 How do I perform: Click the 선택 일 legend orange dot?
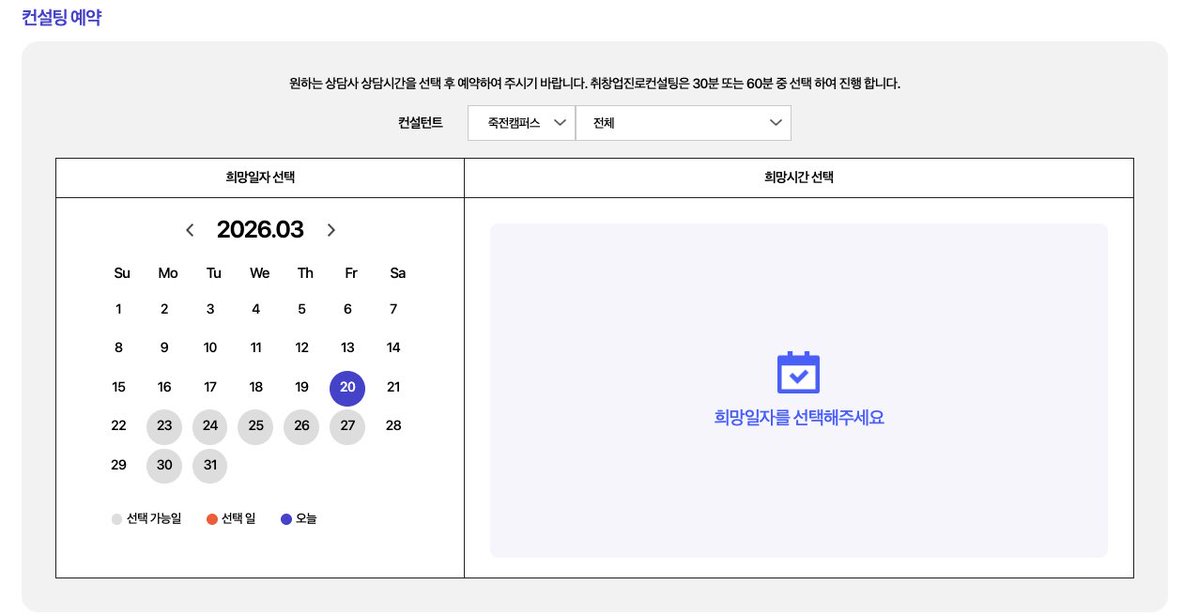pyautogui.click(x=212, y=520)
